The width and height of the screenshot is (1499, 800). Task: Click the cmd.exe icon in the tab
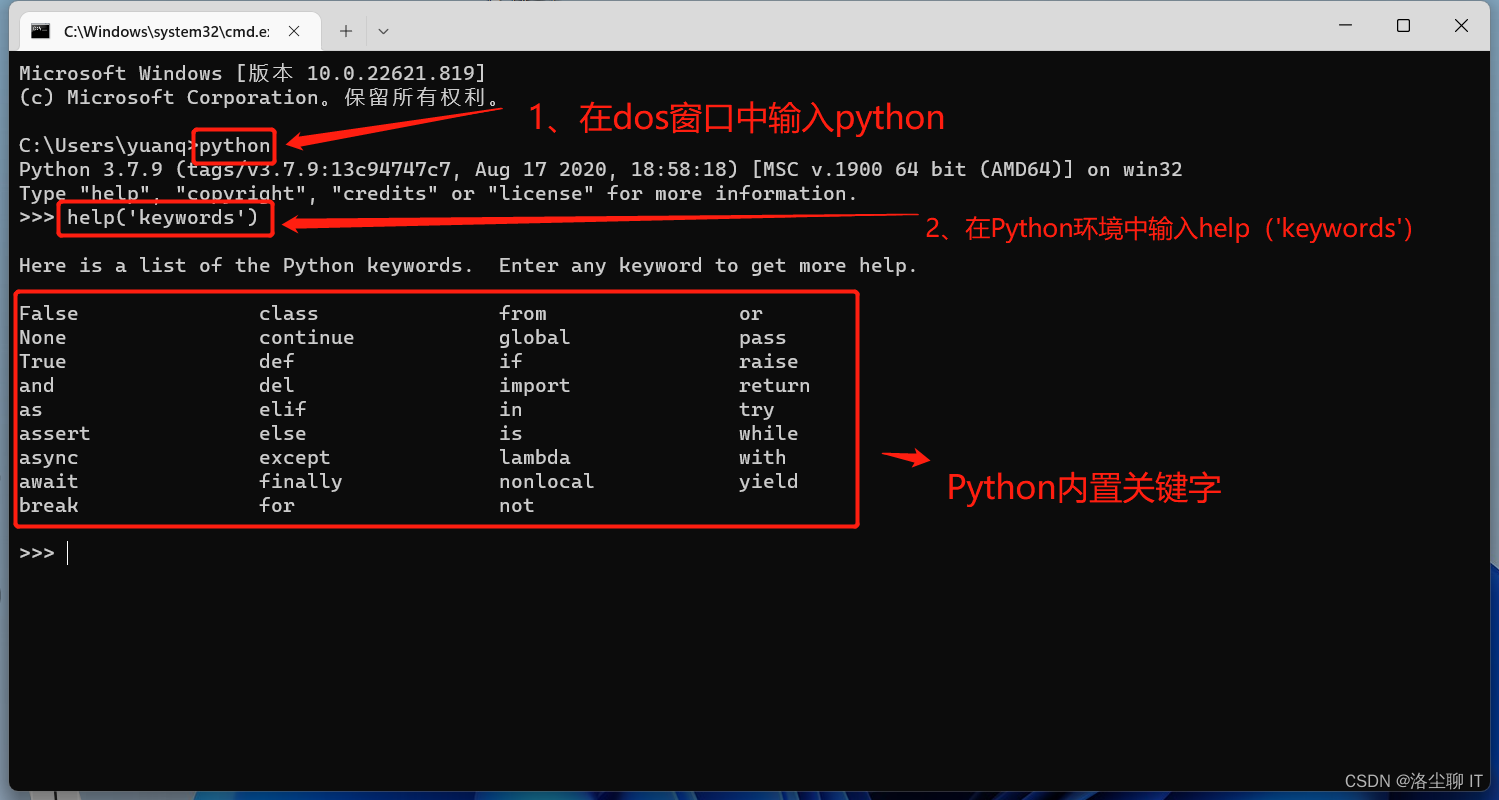[x=40, y=31]
